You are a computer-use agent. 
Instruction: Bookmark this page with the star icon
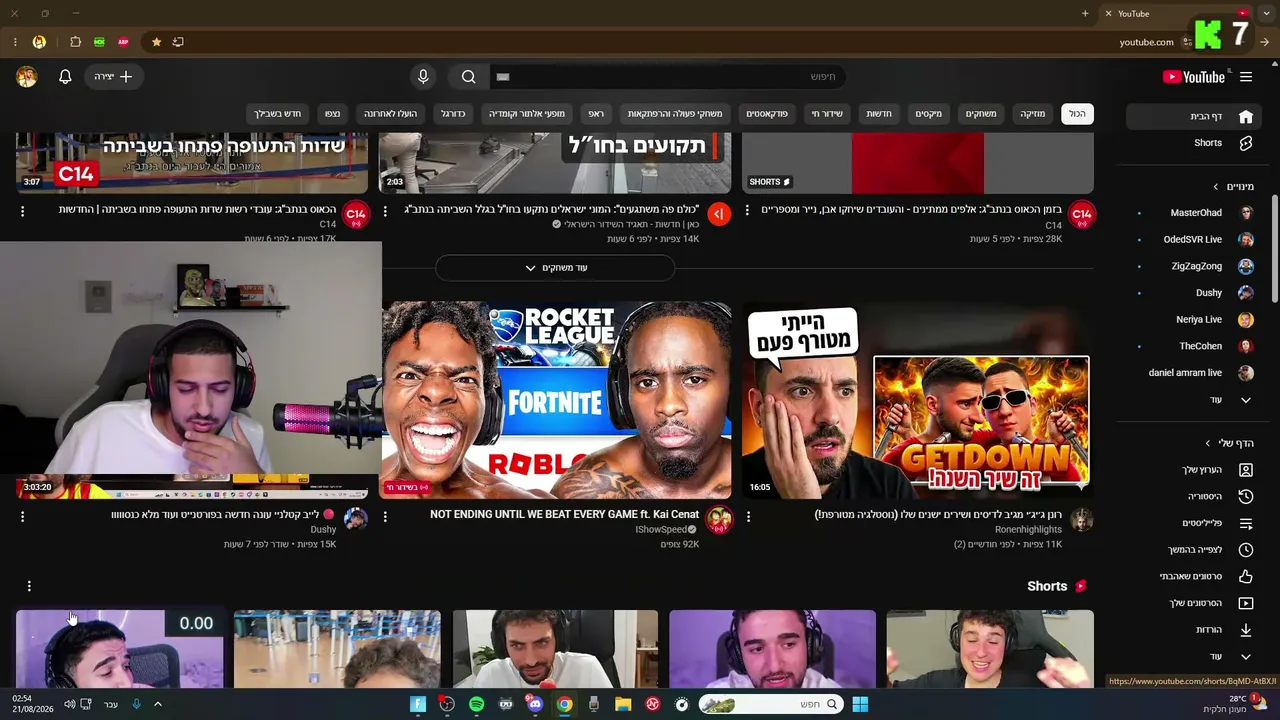[x=156, y=42]
